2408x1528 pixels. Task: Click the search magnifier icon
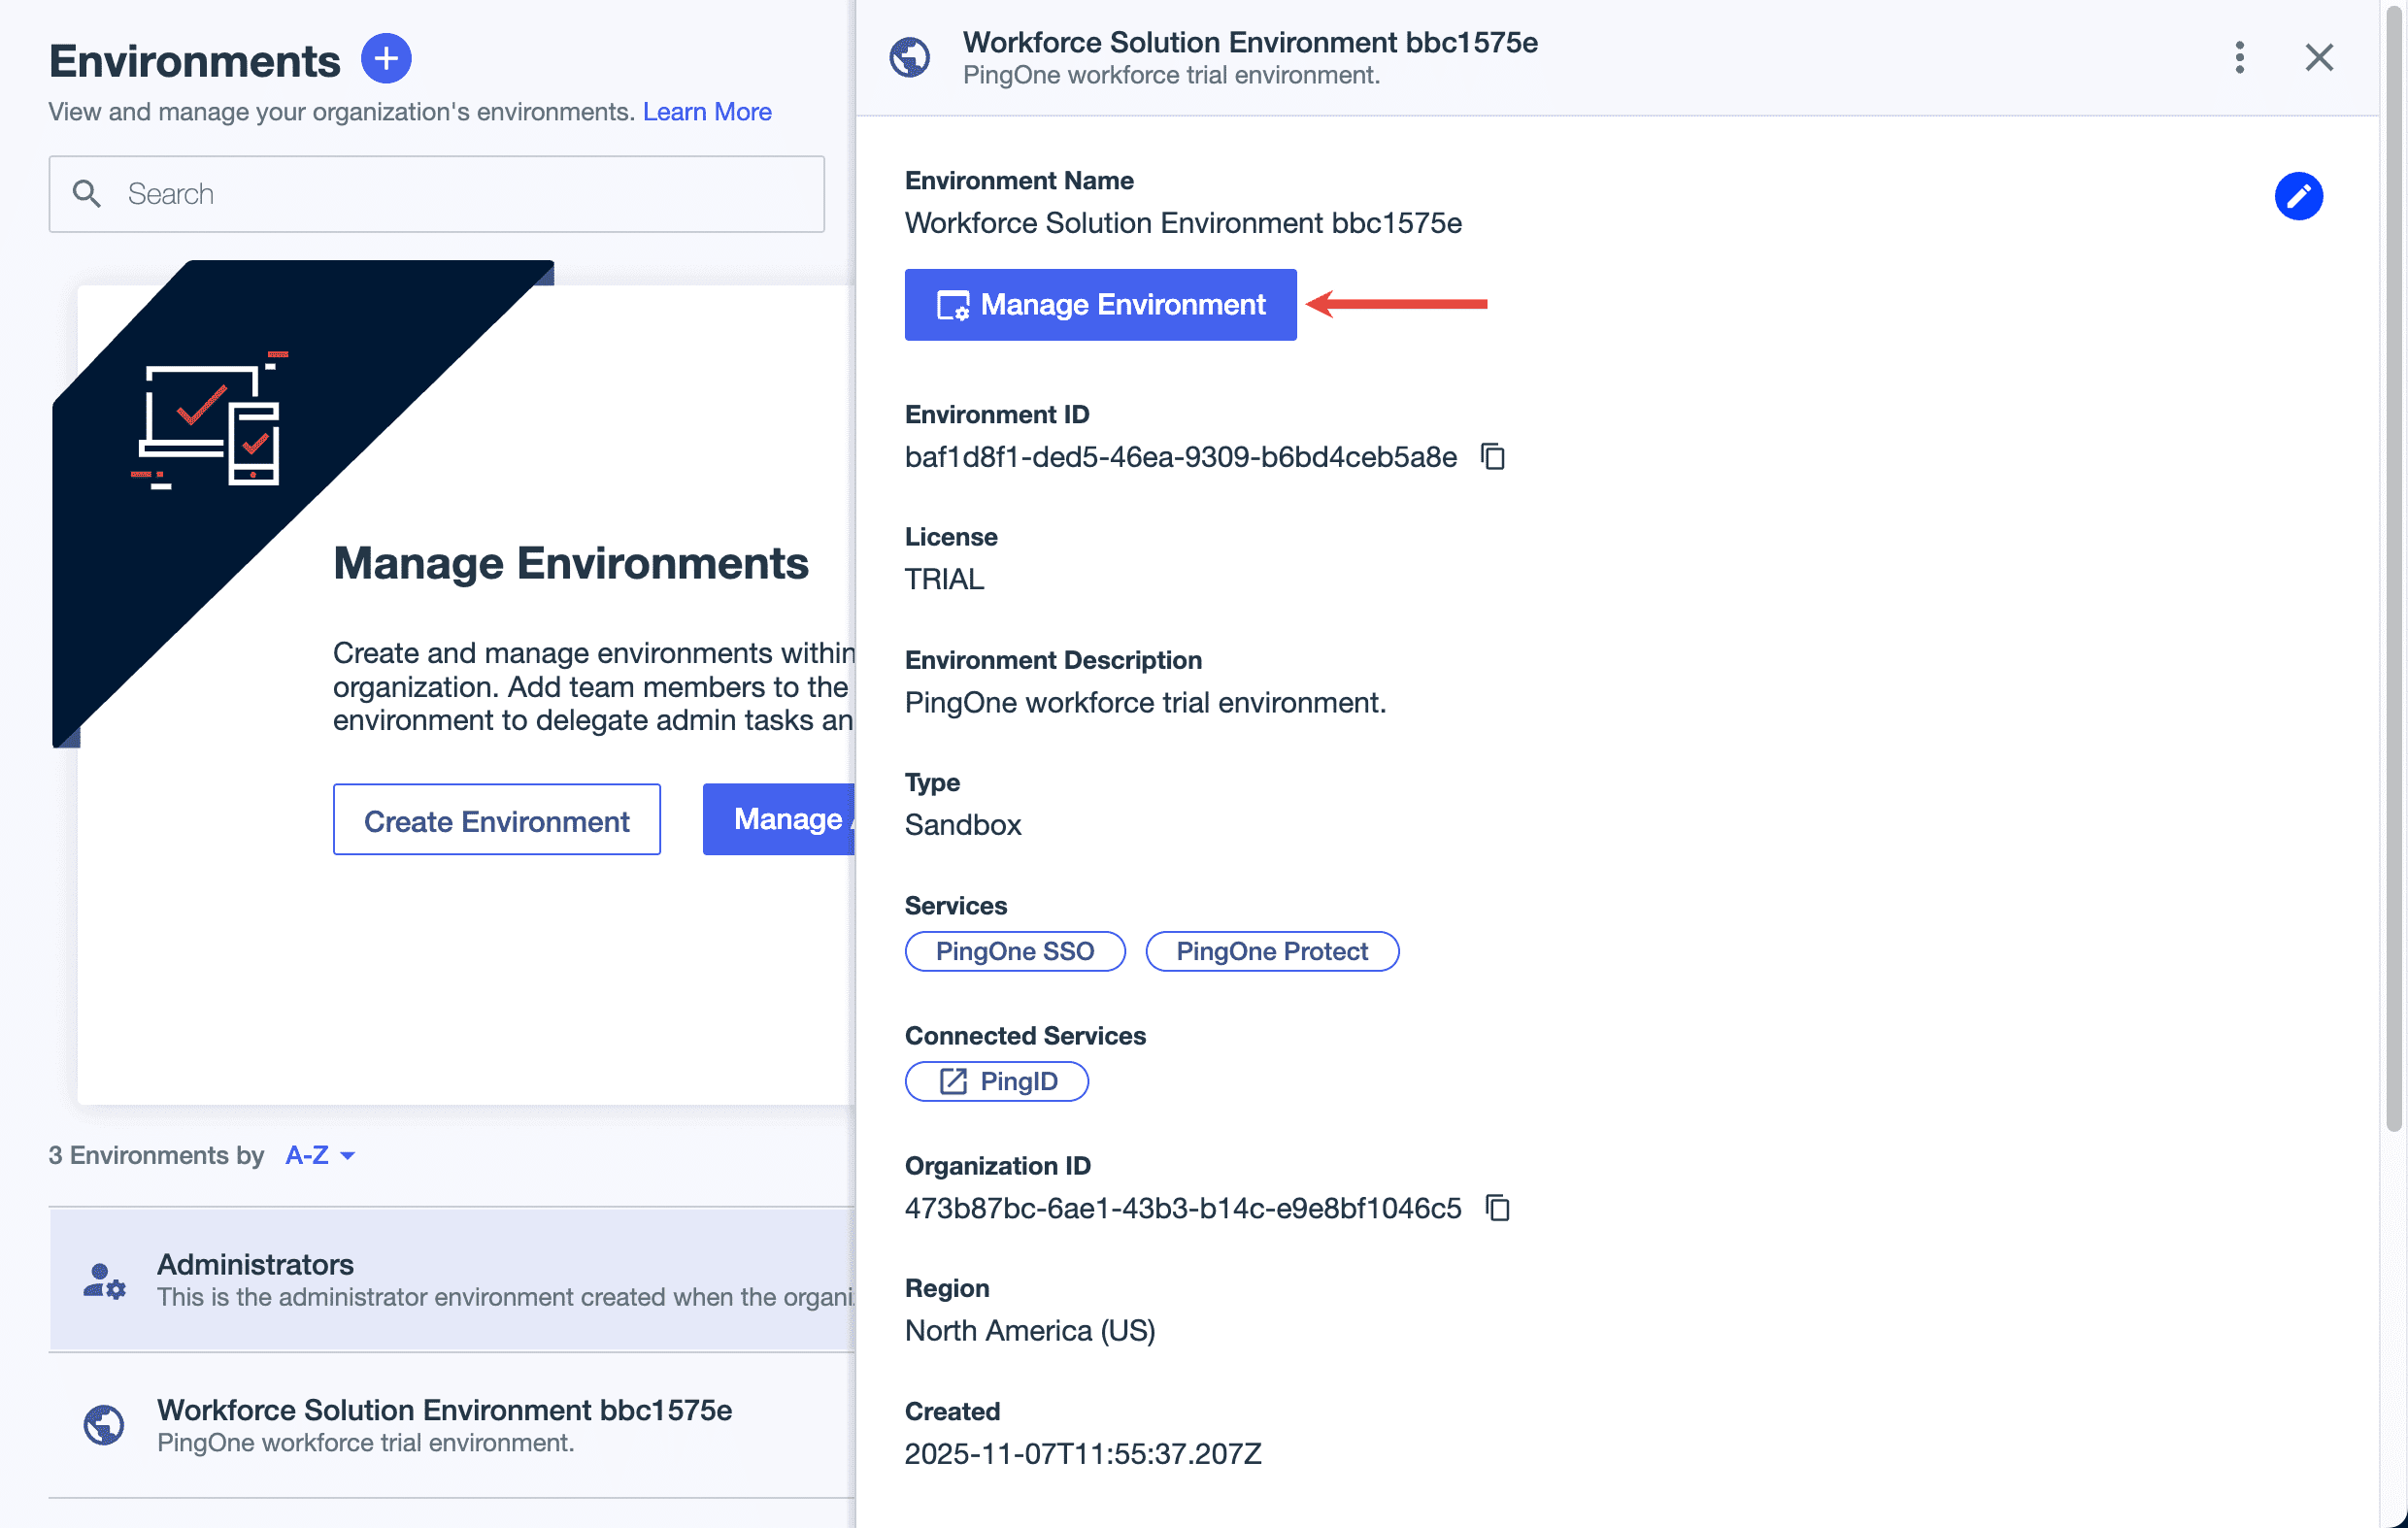point(87,193)
